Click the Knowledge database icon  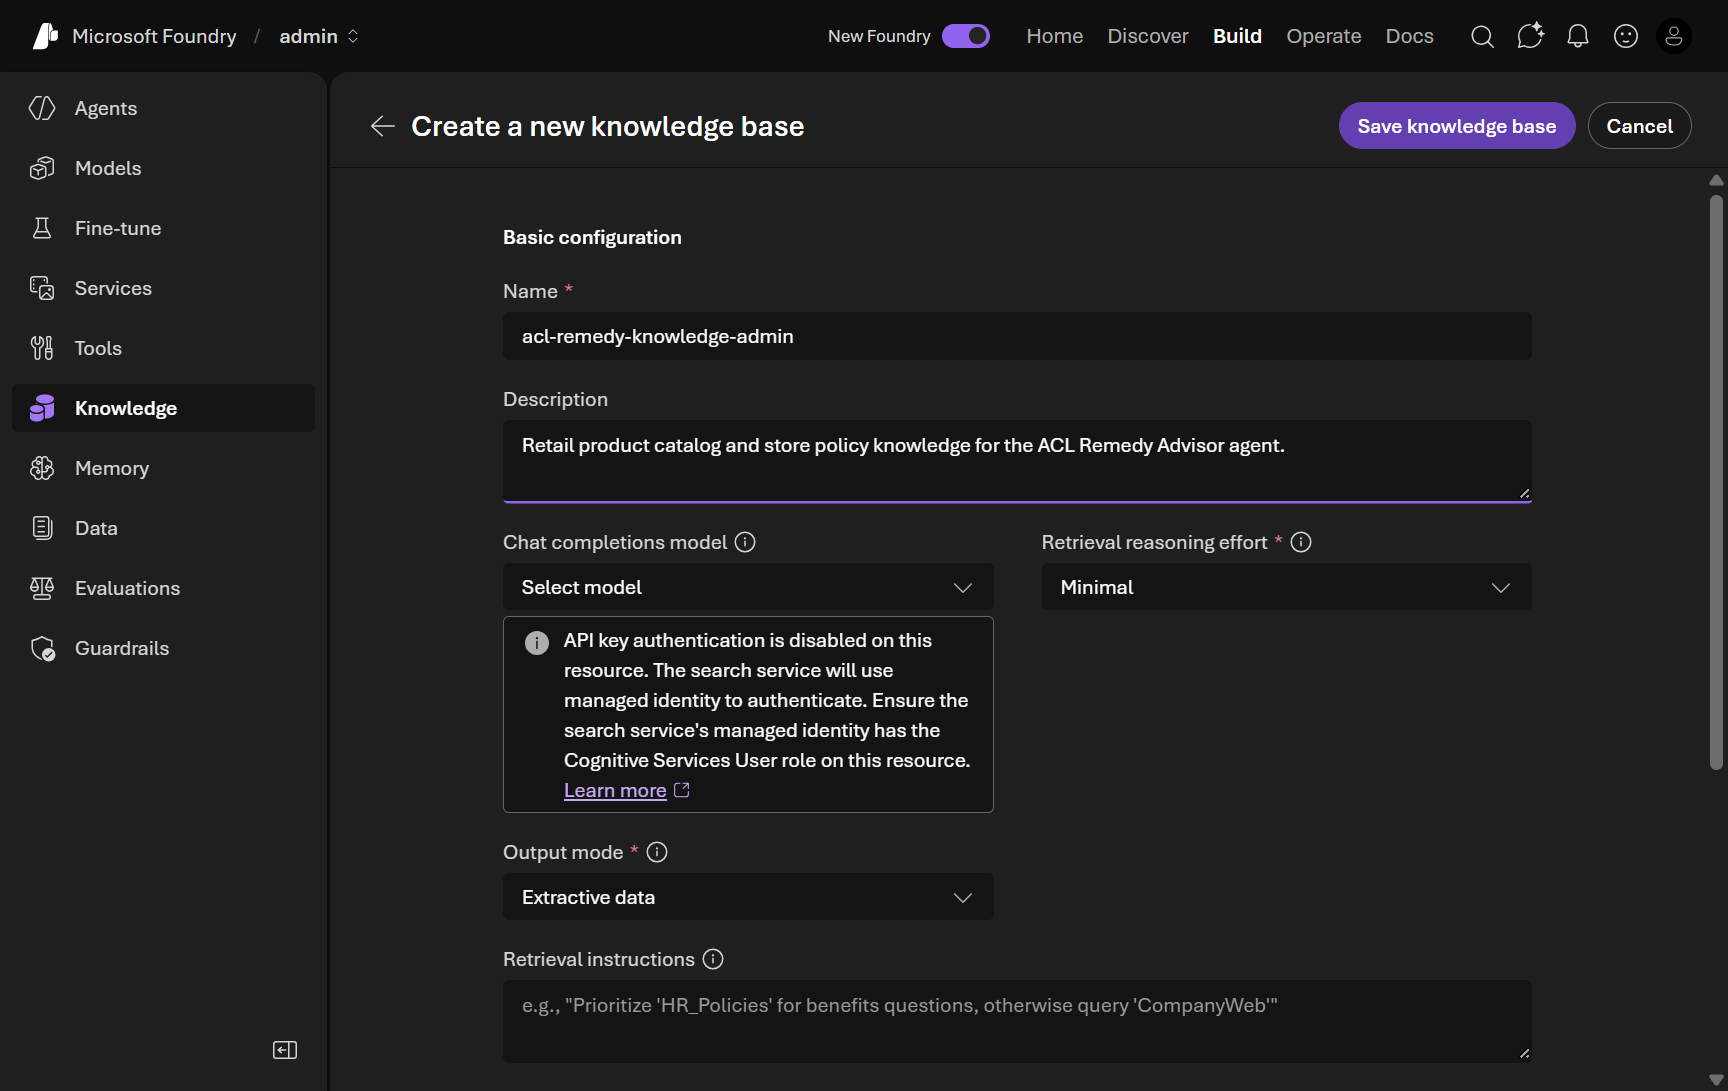click(42, 408)
